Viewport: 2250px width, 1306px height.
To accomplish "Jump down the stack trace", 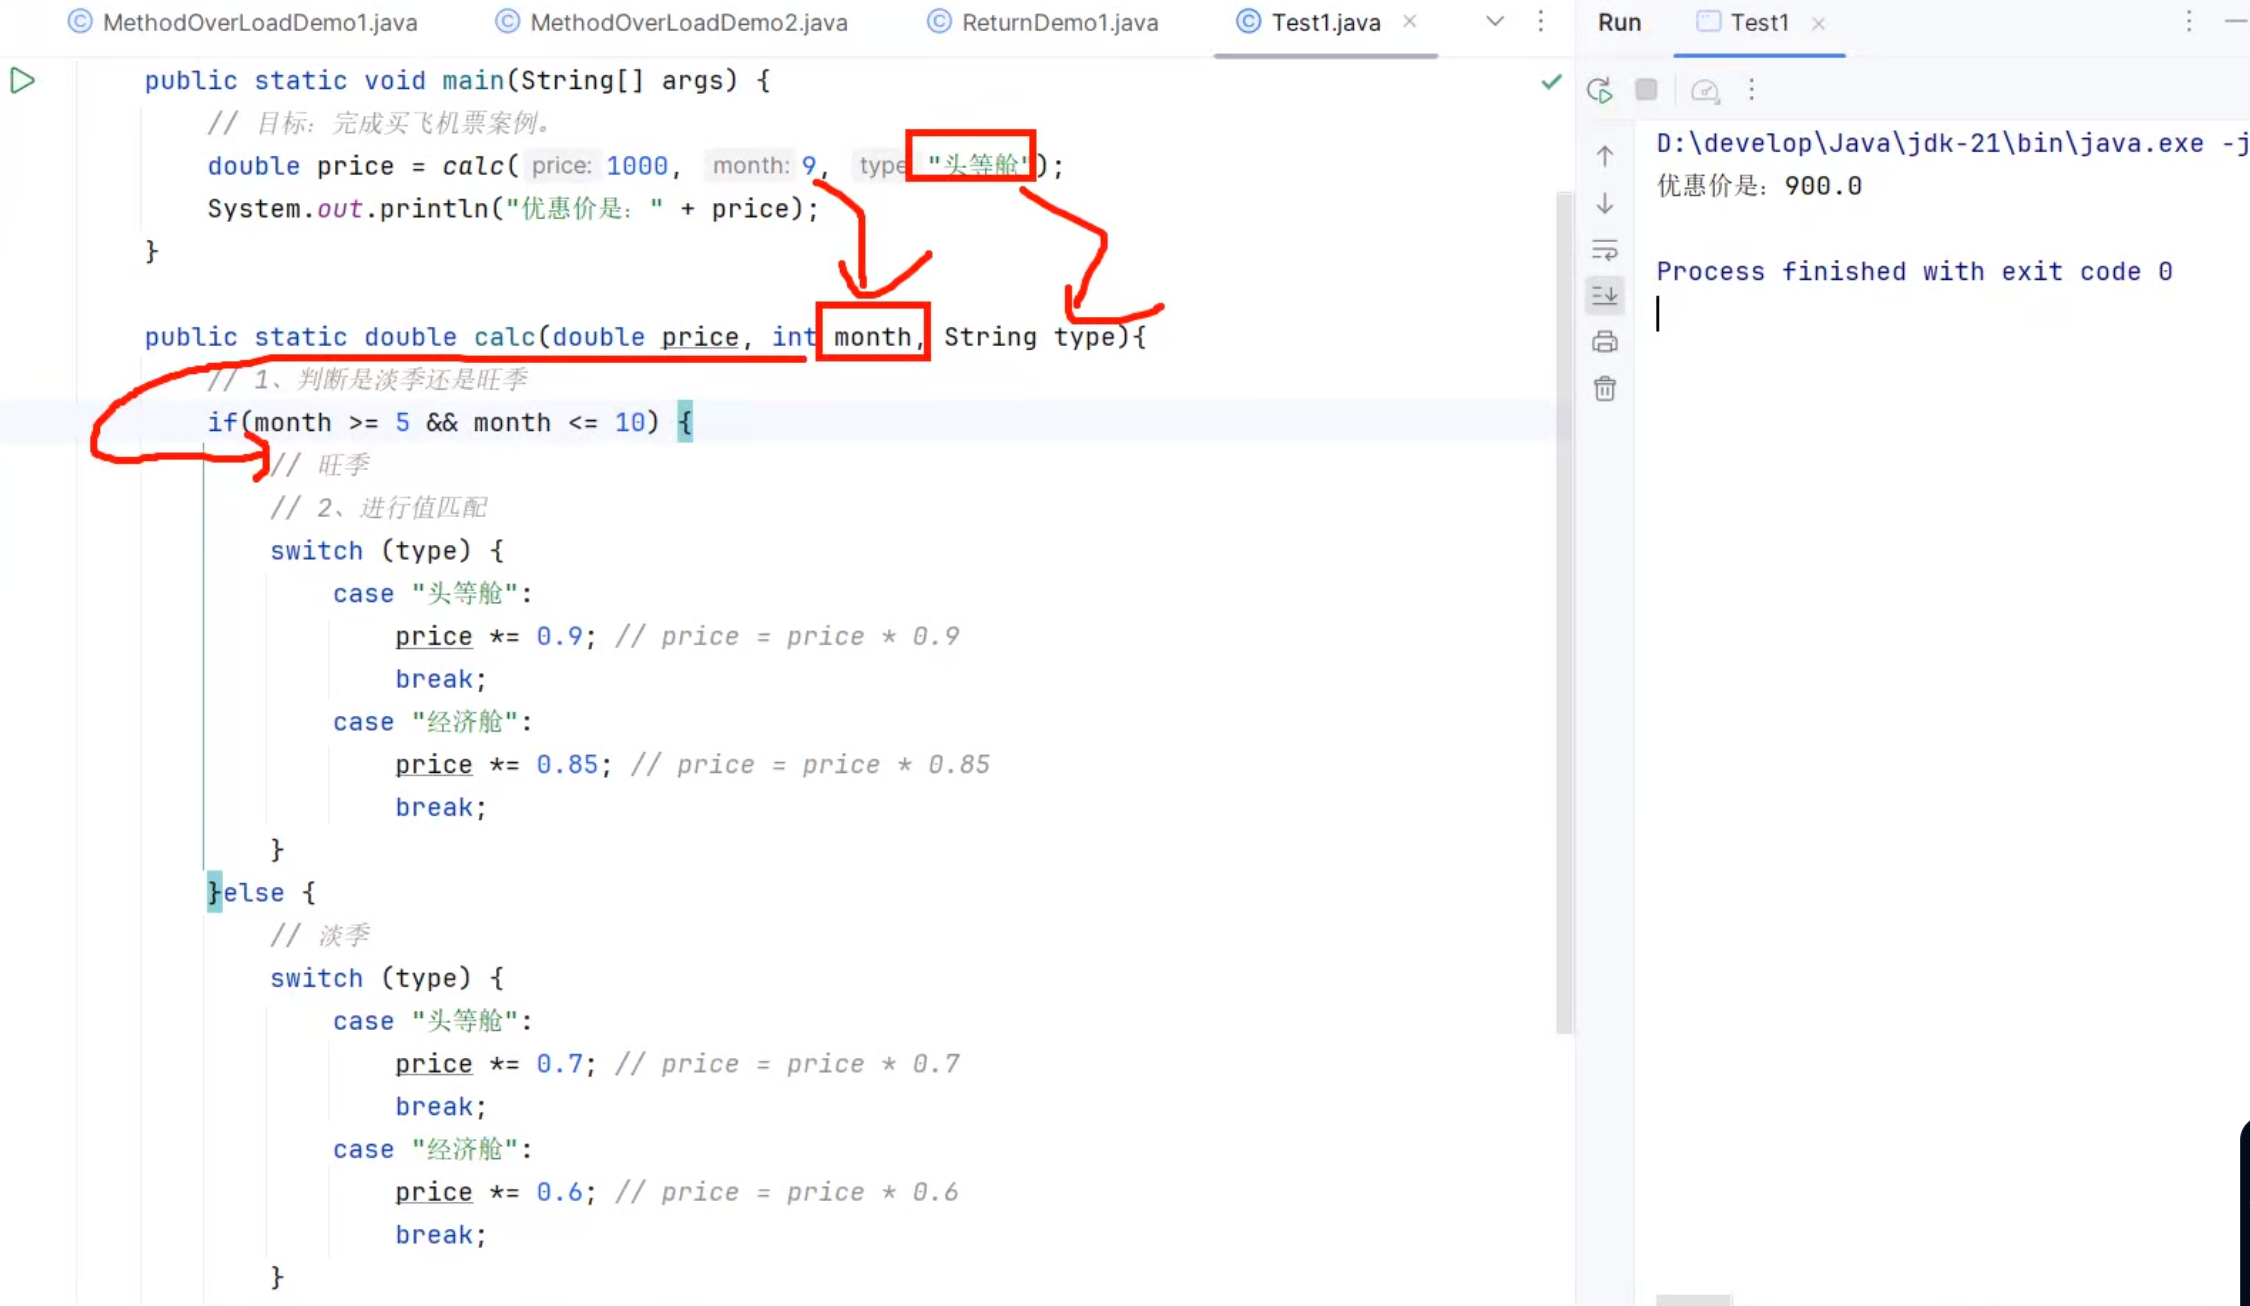I will tap(1605, 204).
